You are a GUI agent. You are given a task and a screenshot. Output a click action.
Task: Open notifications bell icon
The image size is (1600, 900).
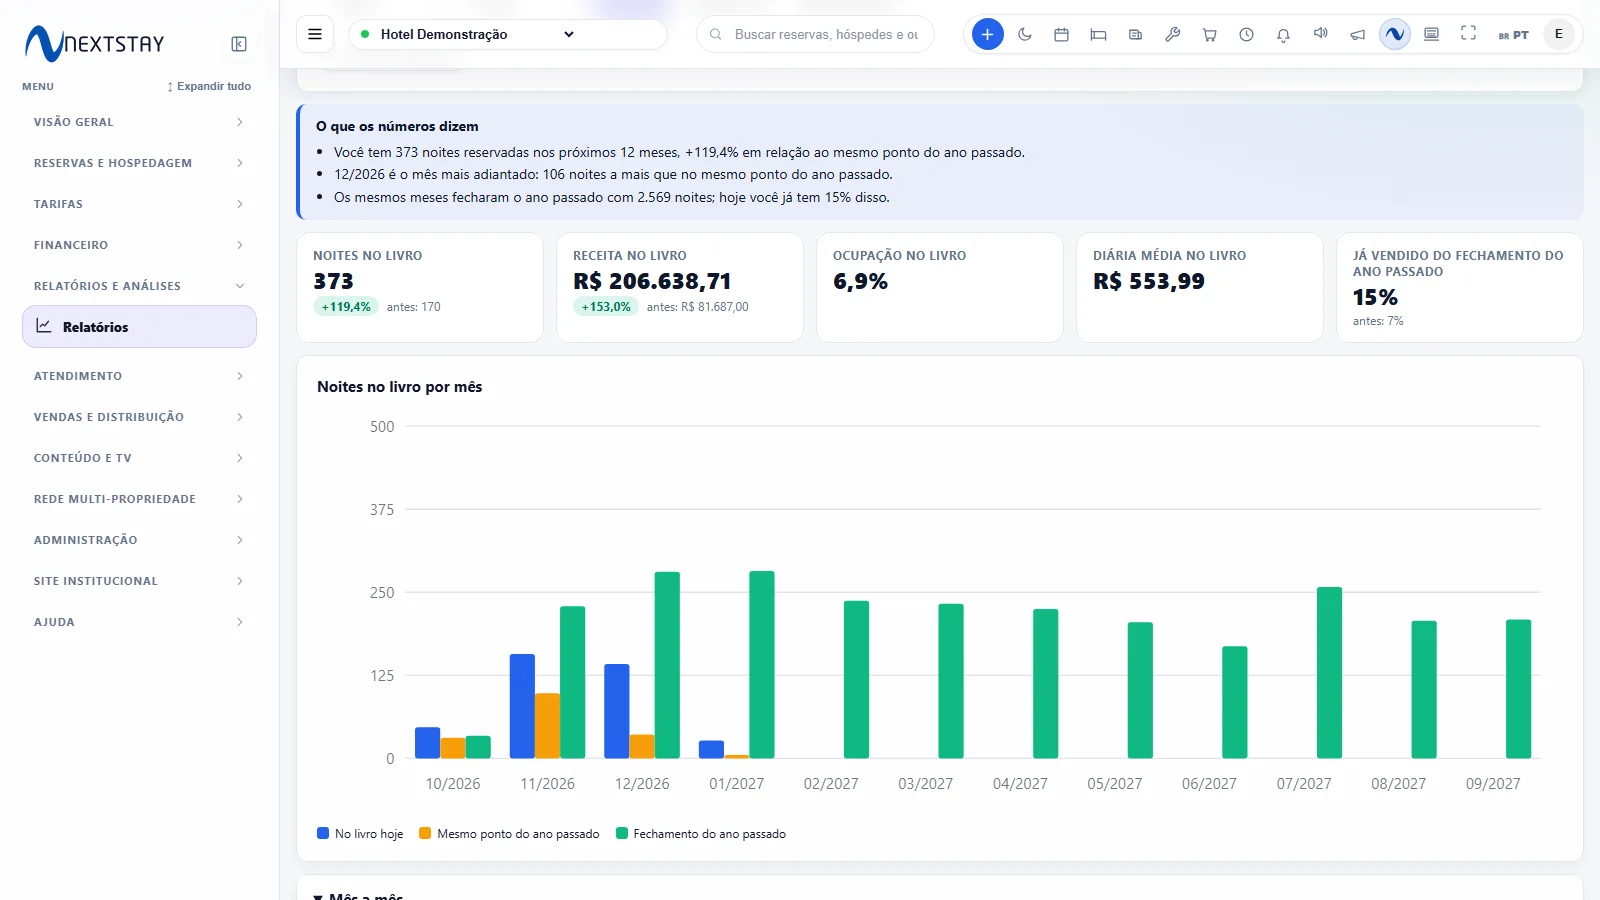click(x=1283, y=34)
